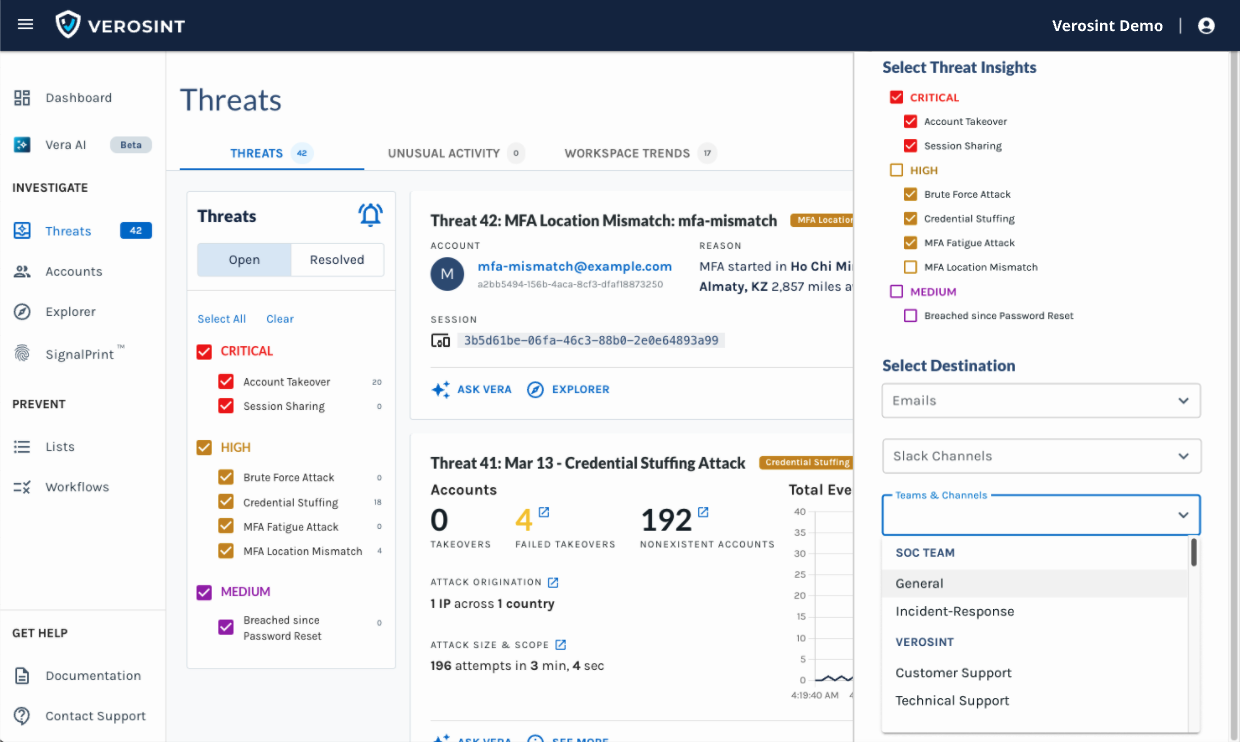This screenshot has width=1240, height=742.
Task: Click the Dashboard grid icon
Action: pyautogui.click(x=22, y=98)
